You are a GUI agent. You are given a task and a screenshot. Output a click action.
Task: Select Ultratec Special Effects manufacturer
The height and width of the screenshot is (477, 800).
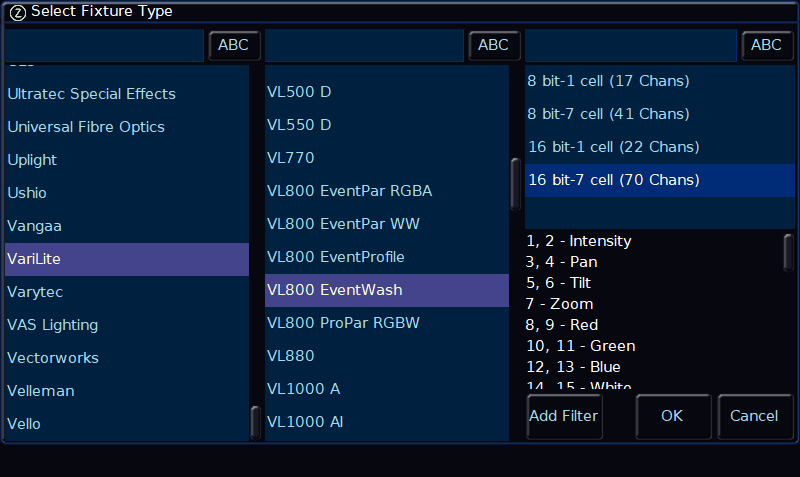127,94
